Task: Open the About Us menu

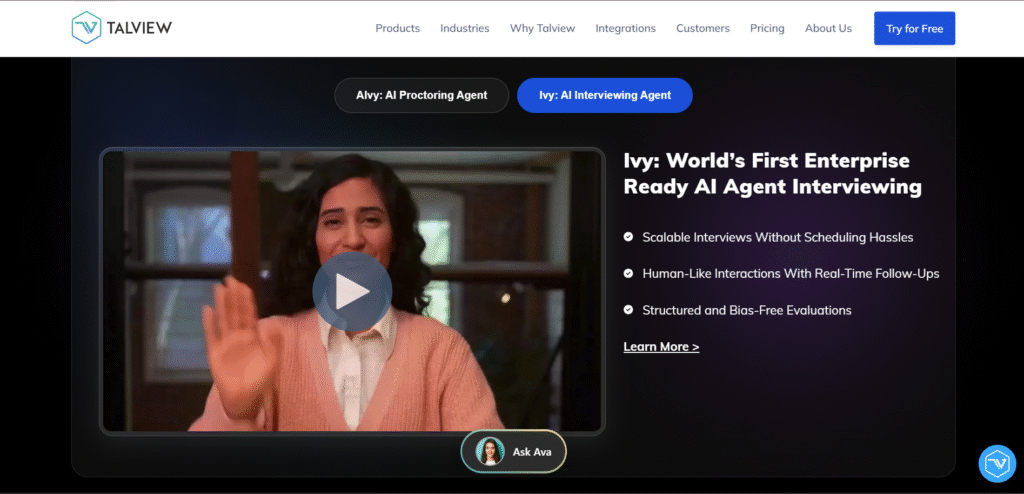Action: click(828, 28)
